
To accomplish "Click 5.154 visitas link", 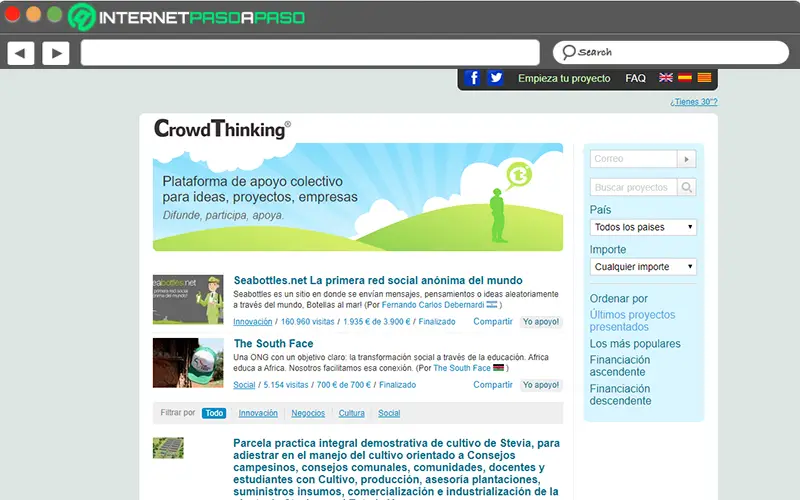I will point(286,385).
